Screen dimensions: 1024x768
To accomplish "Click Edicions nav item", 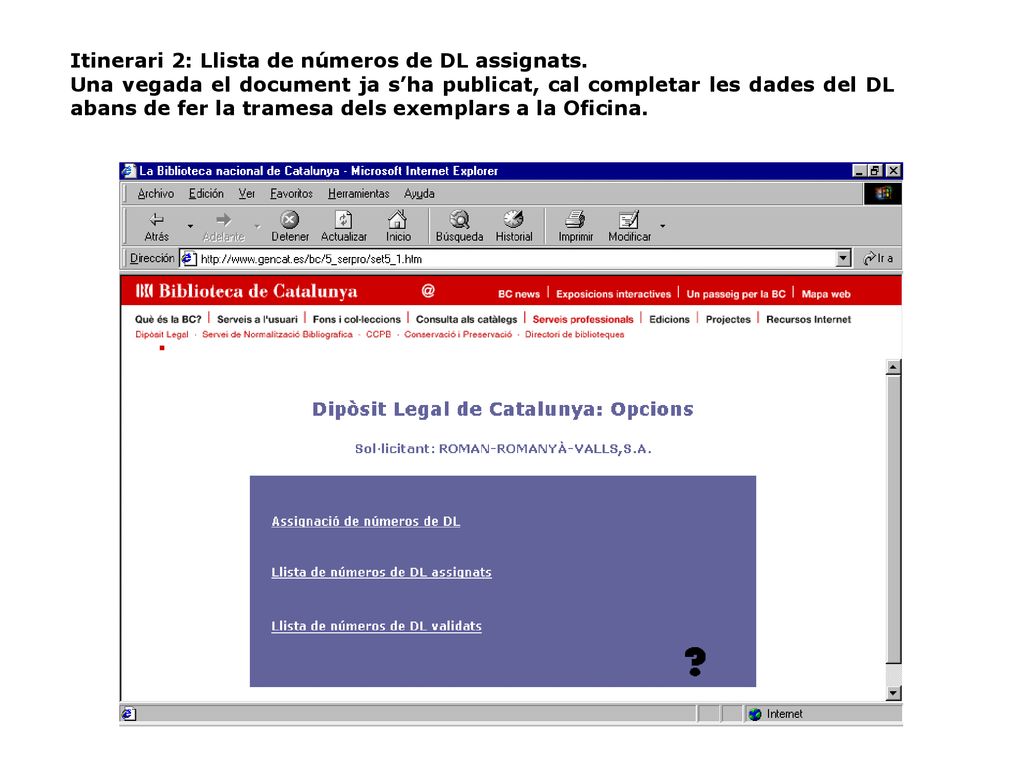I will (x=669, y=319).
